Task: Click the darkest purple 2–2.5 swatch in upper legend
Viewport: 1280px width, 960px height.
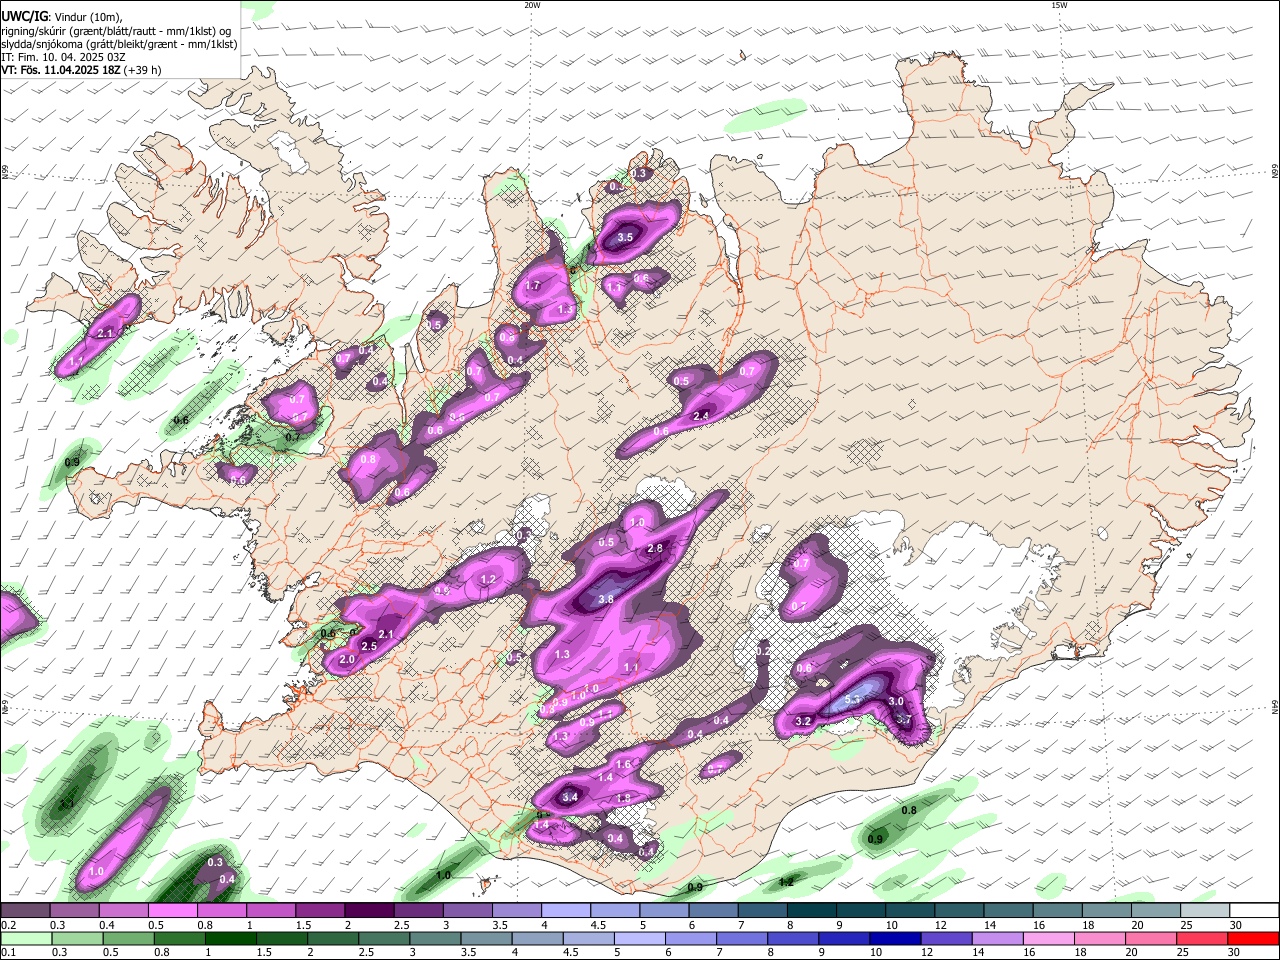Action: tap(369, 910)
